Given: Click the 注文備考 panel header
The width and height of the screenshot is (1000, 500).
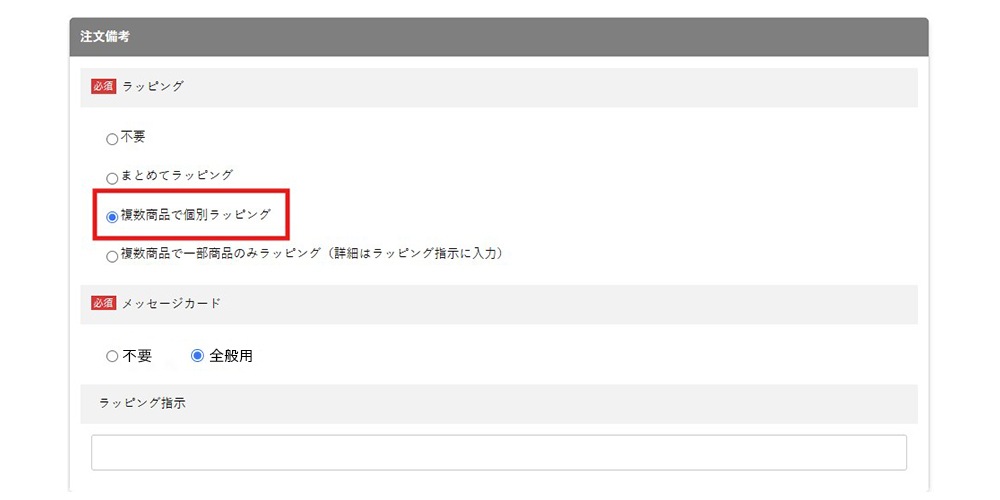Looking at the screenshot, I should [499, 37].
